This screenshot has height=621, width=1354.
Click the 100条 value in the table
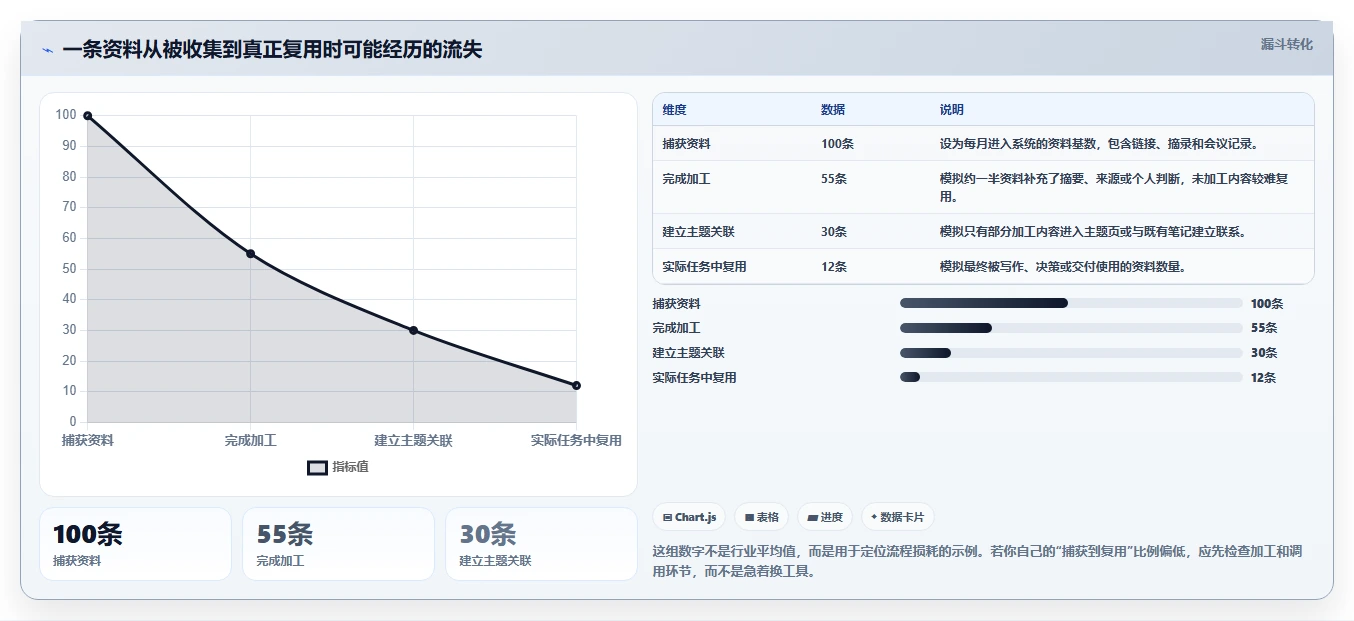[x=837, y=144]
